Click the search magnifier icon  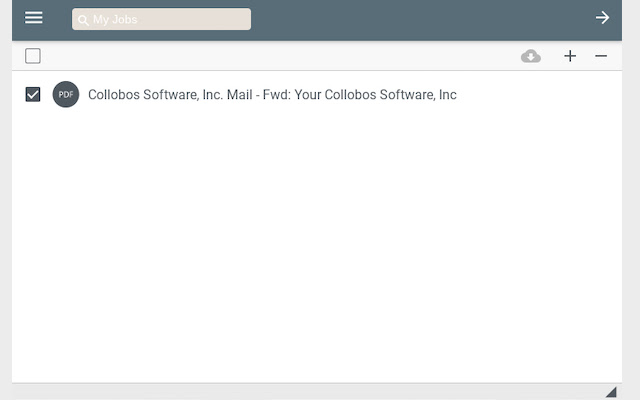click(x=83, y=20)
